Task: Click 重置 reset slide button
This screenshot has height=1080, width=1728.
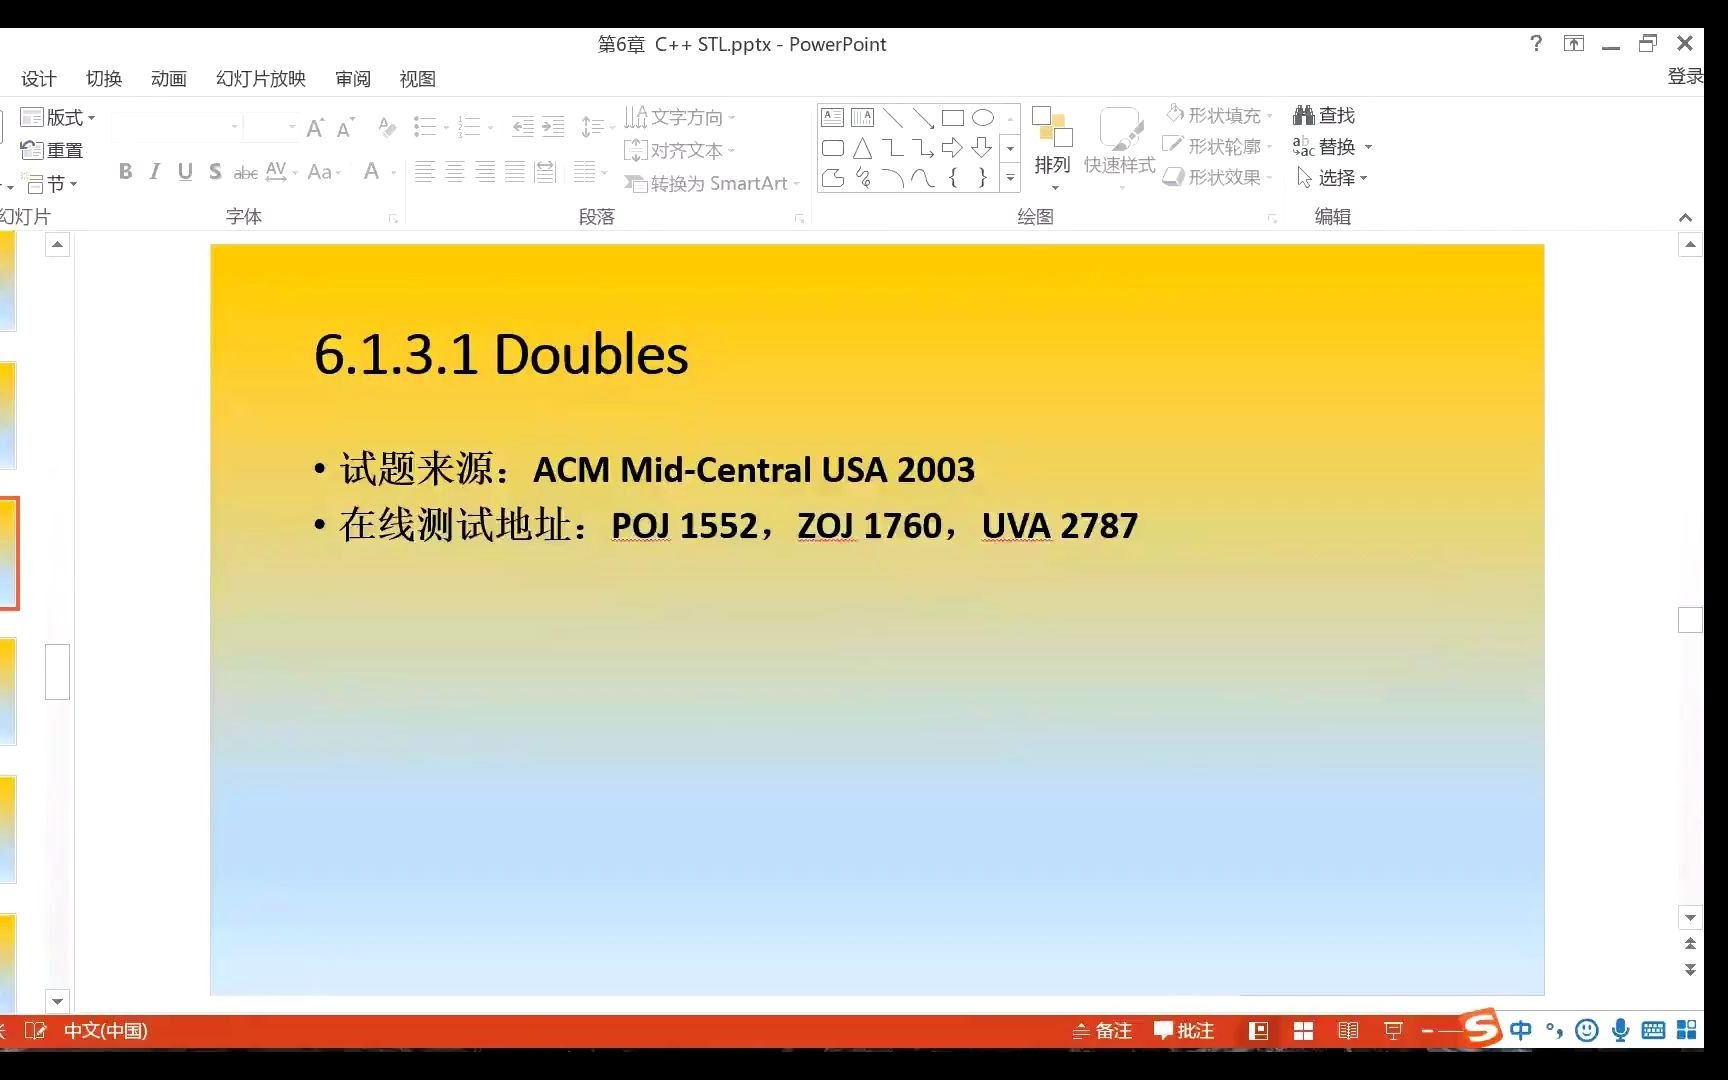Action: click(52, 150)
